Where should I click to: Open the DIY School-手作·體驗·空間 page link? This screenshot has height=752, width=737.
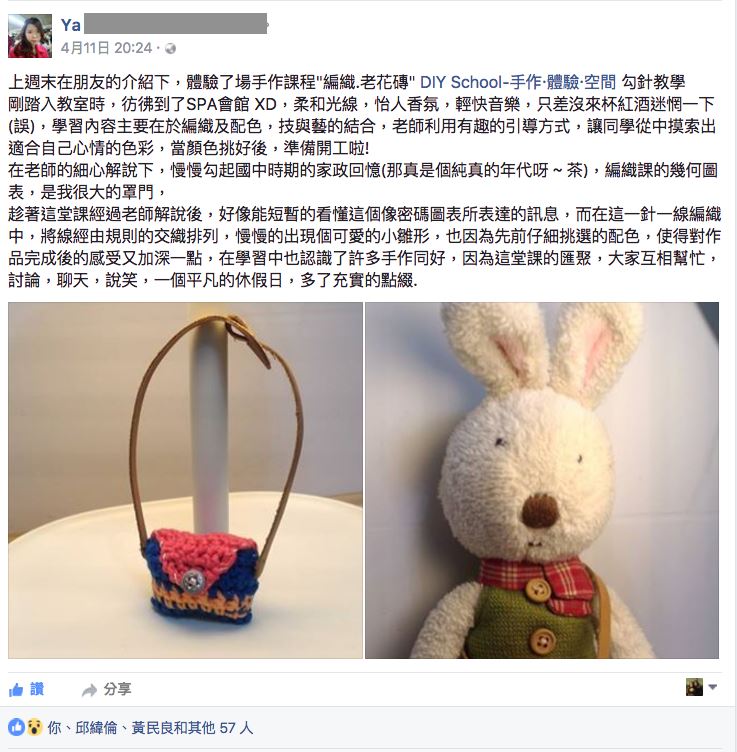[x=518, y=82]
